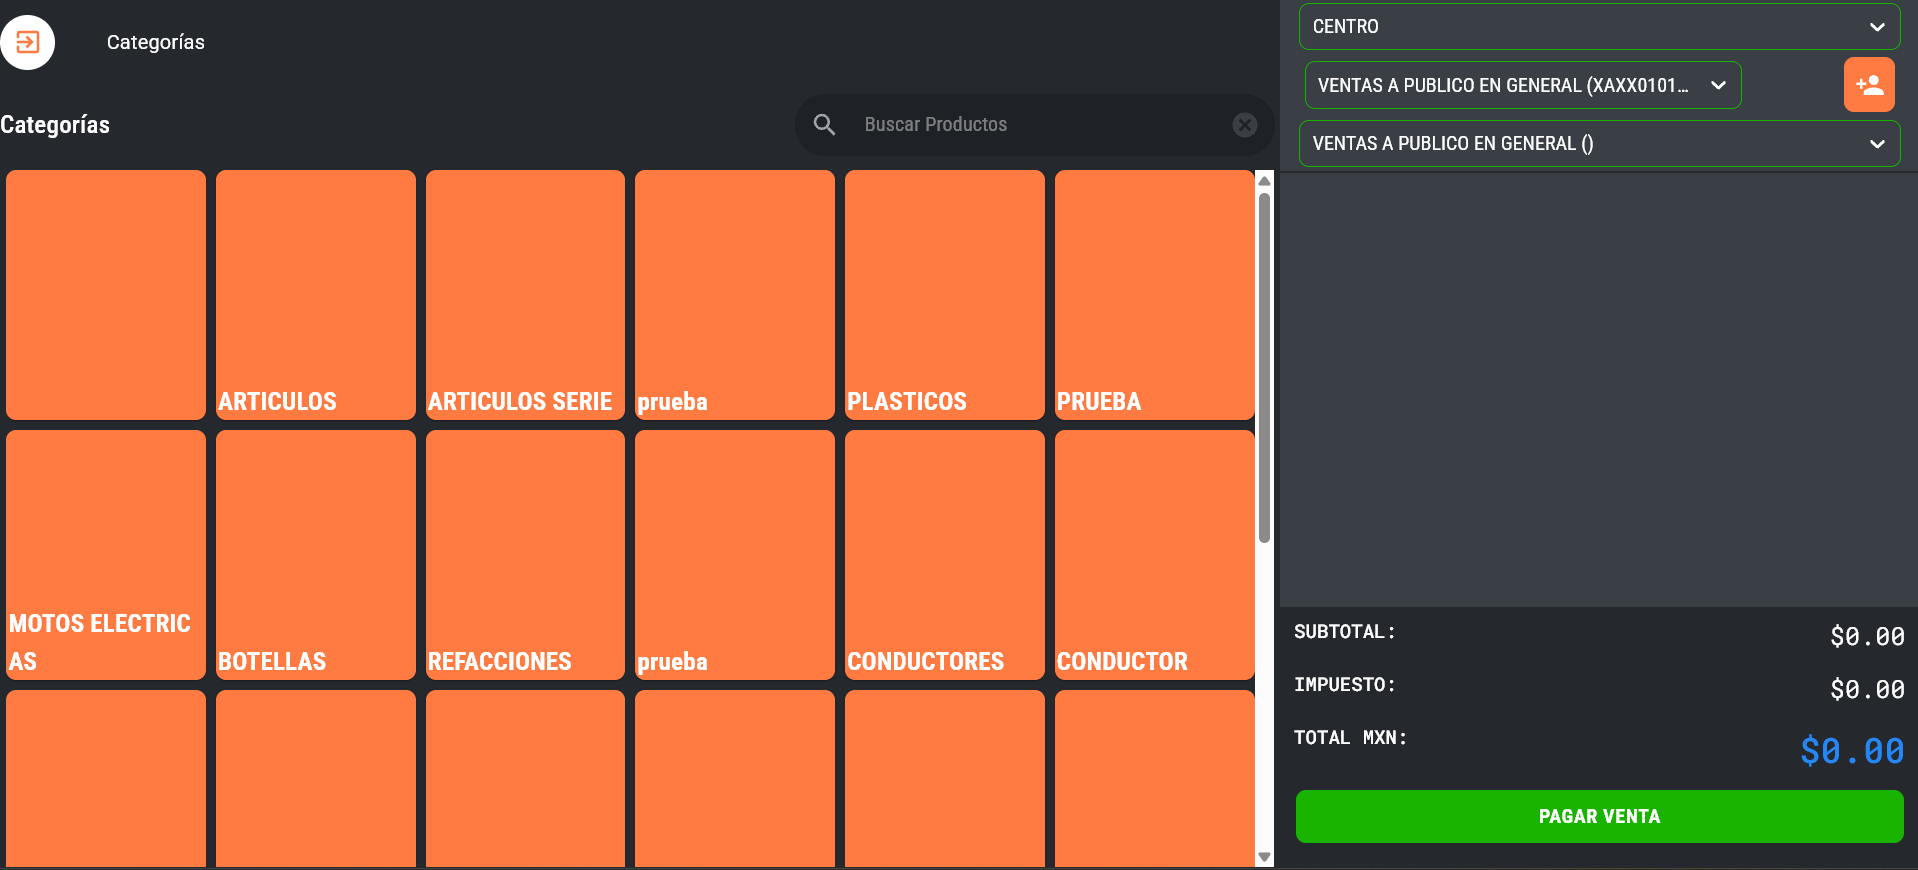
Task: Click the add customer icon button
Action: tap(1868, 85)
